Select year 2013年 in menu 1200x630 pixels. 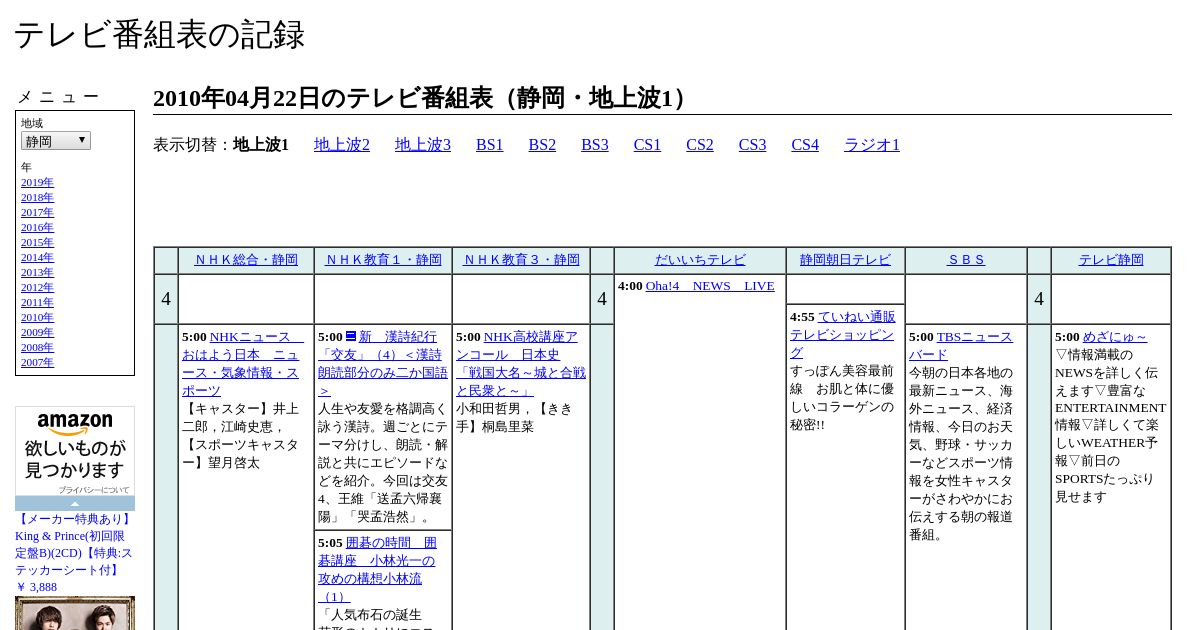coord(37,272)
